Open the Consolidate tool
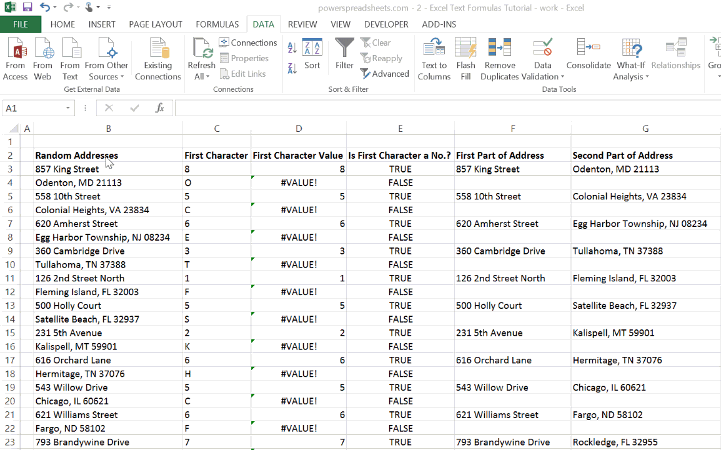The image size is (721, 450). (588, 54)
